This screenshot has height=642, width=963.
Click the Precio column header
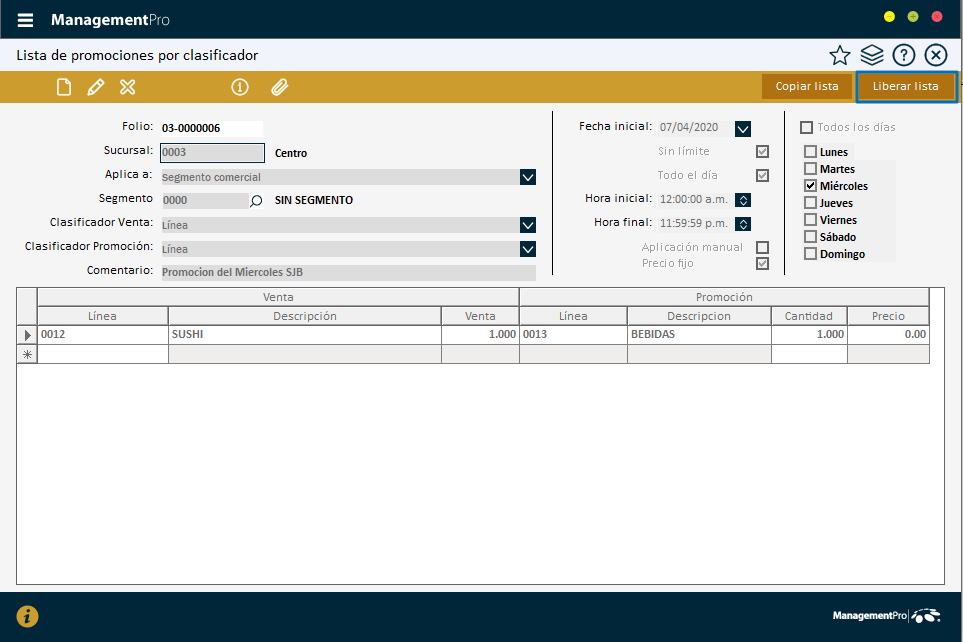pyautogui.click(x=888, y=316)
